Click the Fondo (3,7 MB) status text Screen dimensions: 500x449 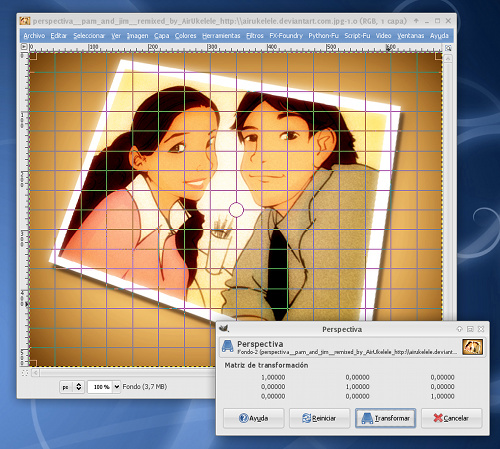tap(145, 387)
